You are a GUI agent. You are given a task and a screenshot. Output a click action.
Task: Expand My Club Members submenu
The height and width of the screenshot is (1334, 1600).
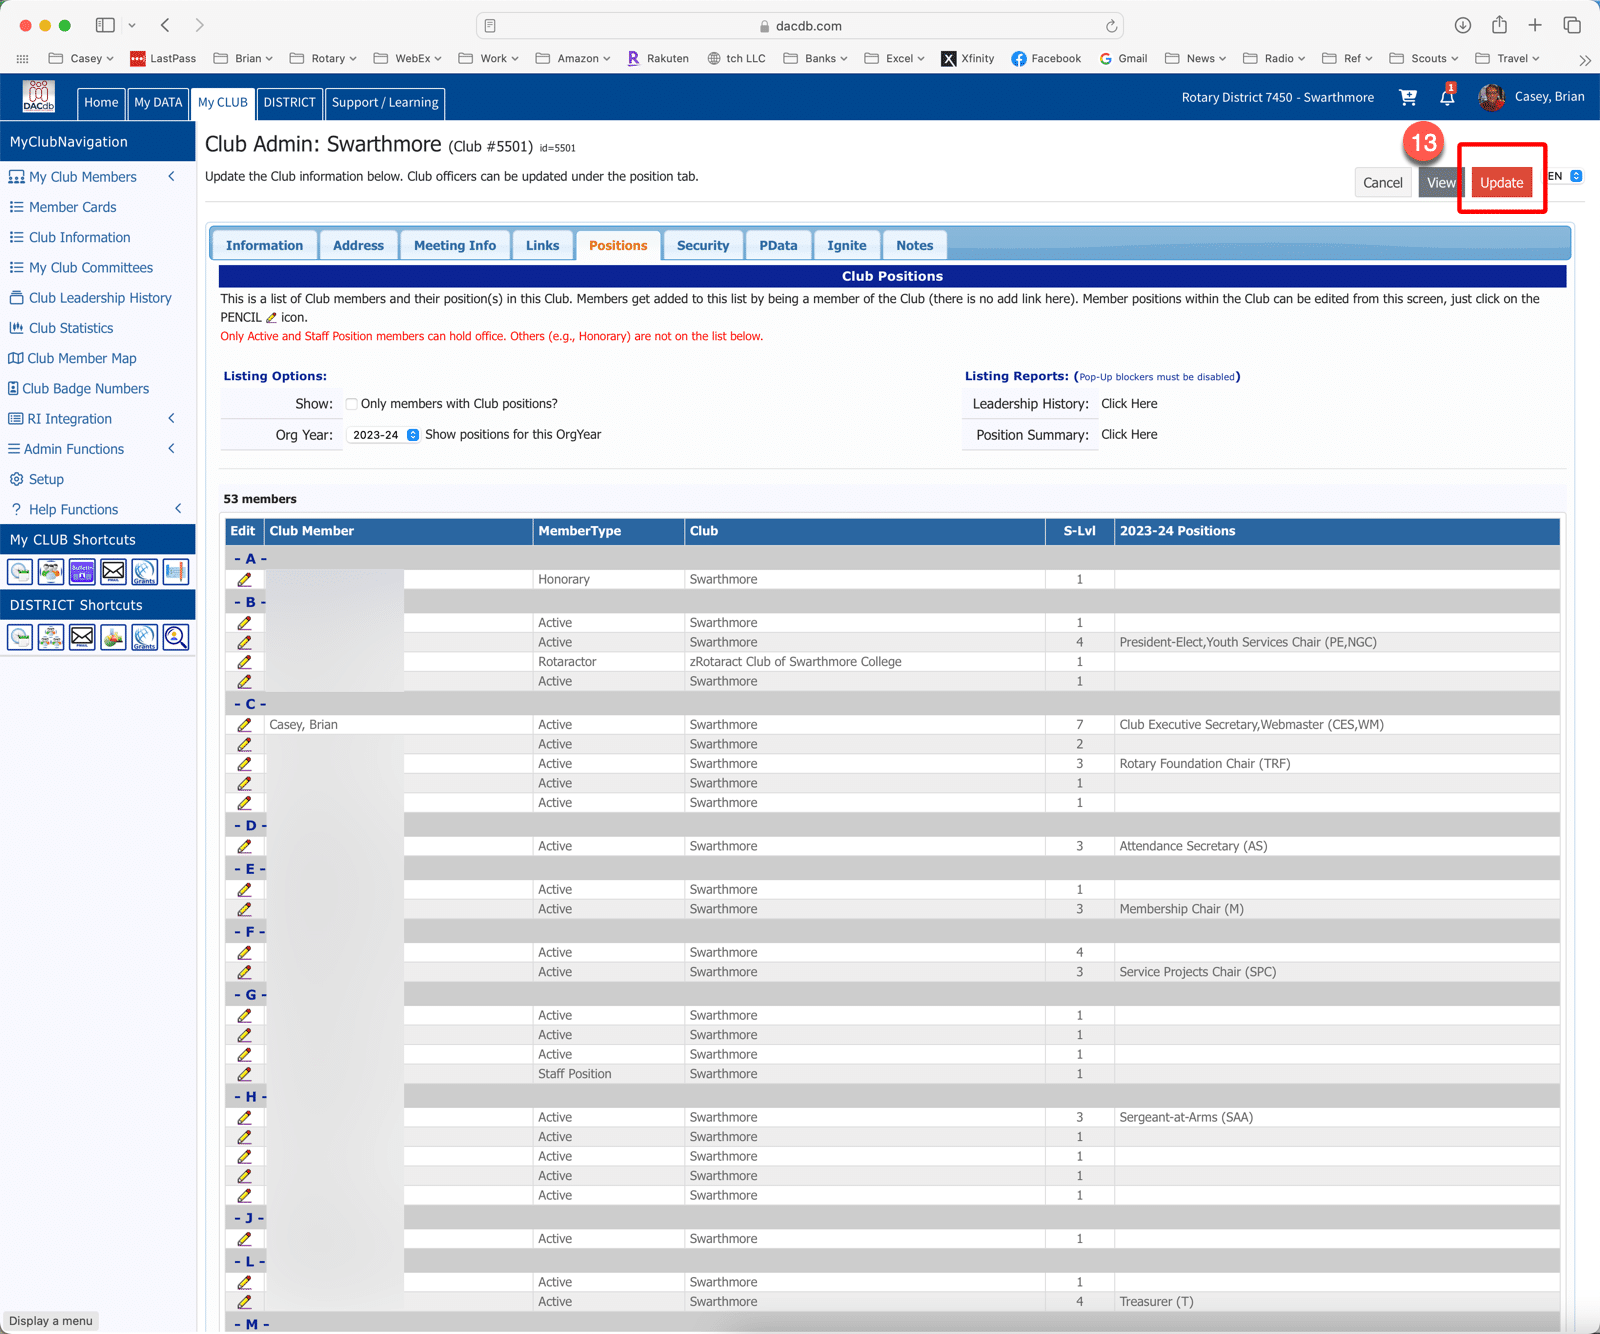click(172, 177)
